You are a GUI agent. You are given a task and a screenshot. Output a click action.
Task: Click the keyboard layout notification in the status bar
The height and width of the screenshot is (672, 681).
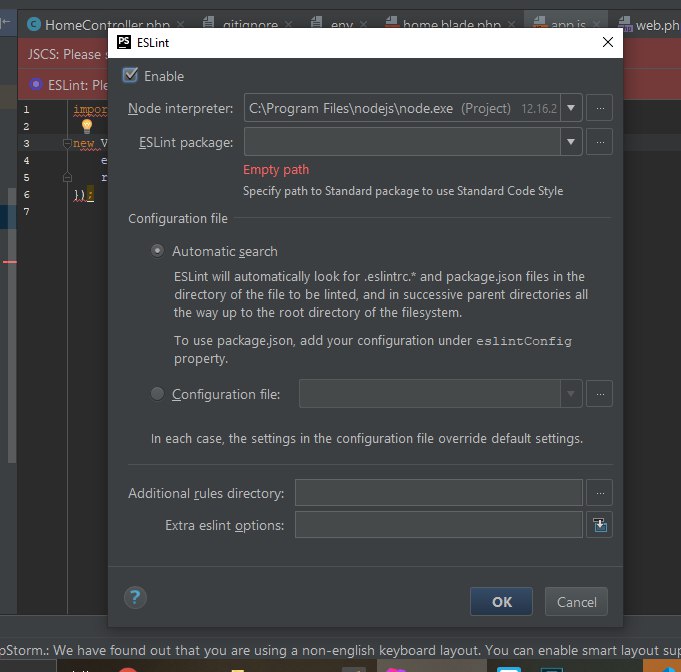340,650
